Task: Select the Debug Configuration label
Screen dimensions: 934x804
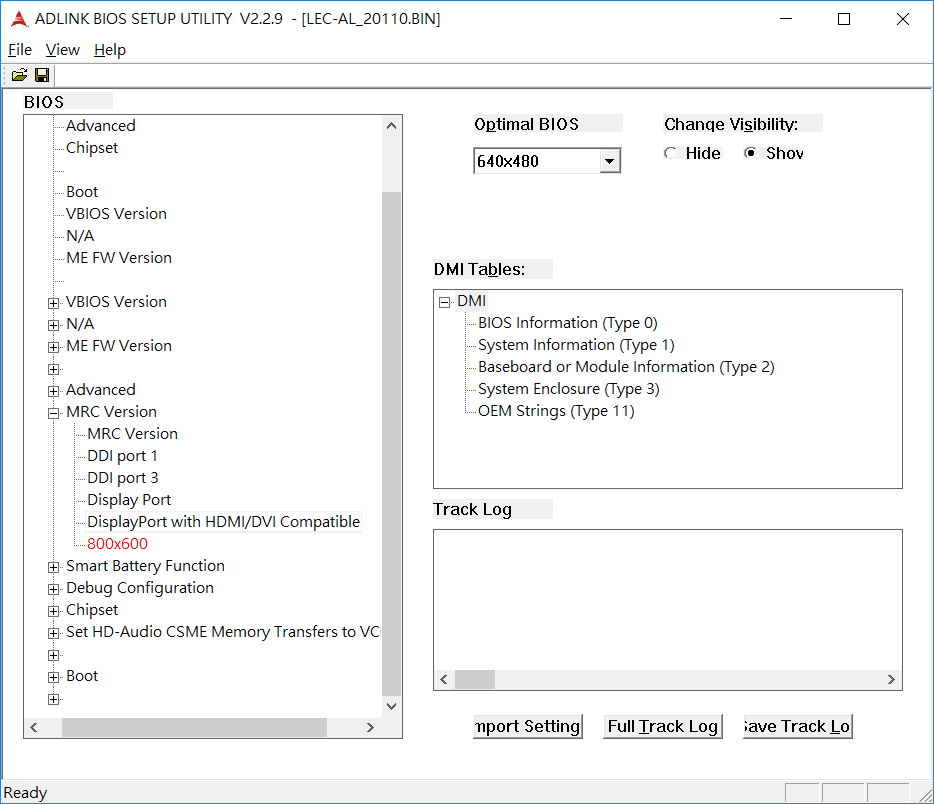Action: pos(139,588)
